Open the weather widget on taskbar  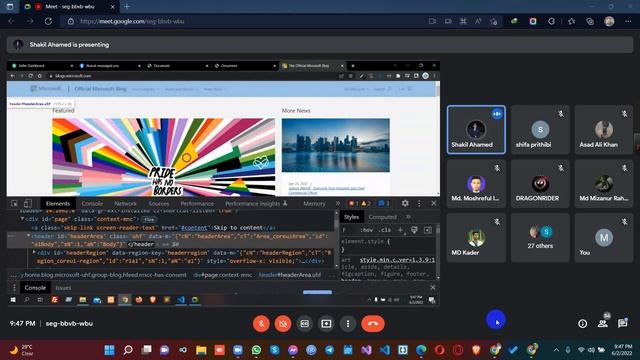click(22, 350)
